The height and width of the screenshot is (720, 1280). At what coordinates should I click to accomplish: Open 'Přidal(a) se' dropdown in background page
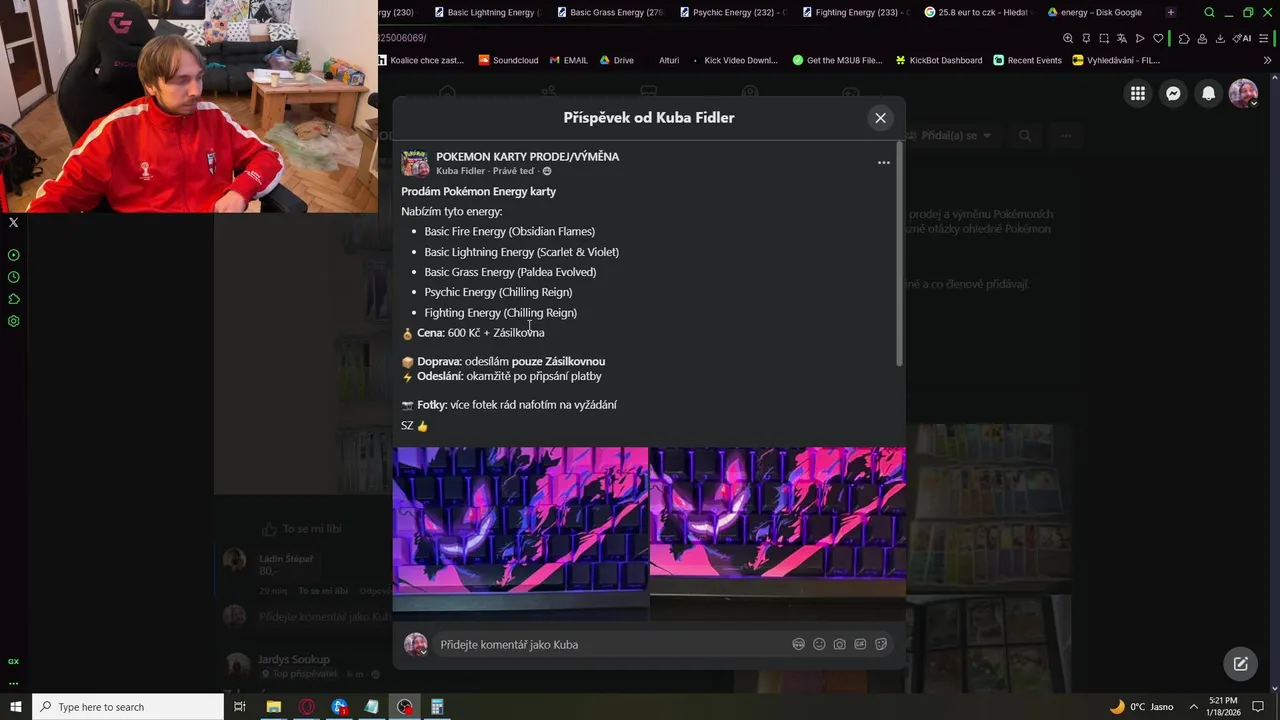point(948,135)
